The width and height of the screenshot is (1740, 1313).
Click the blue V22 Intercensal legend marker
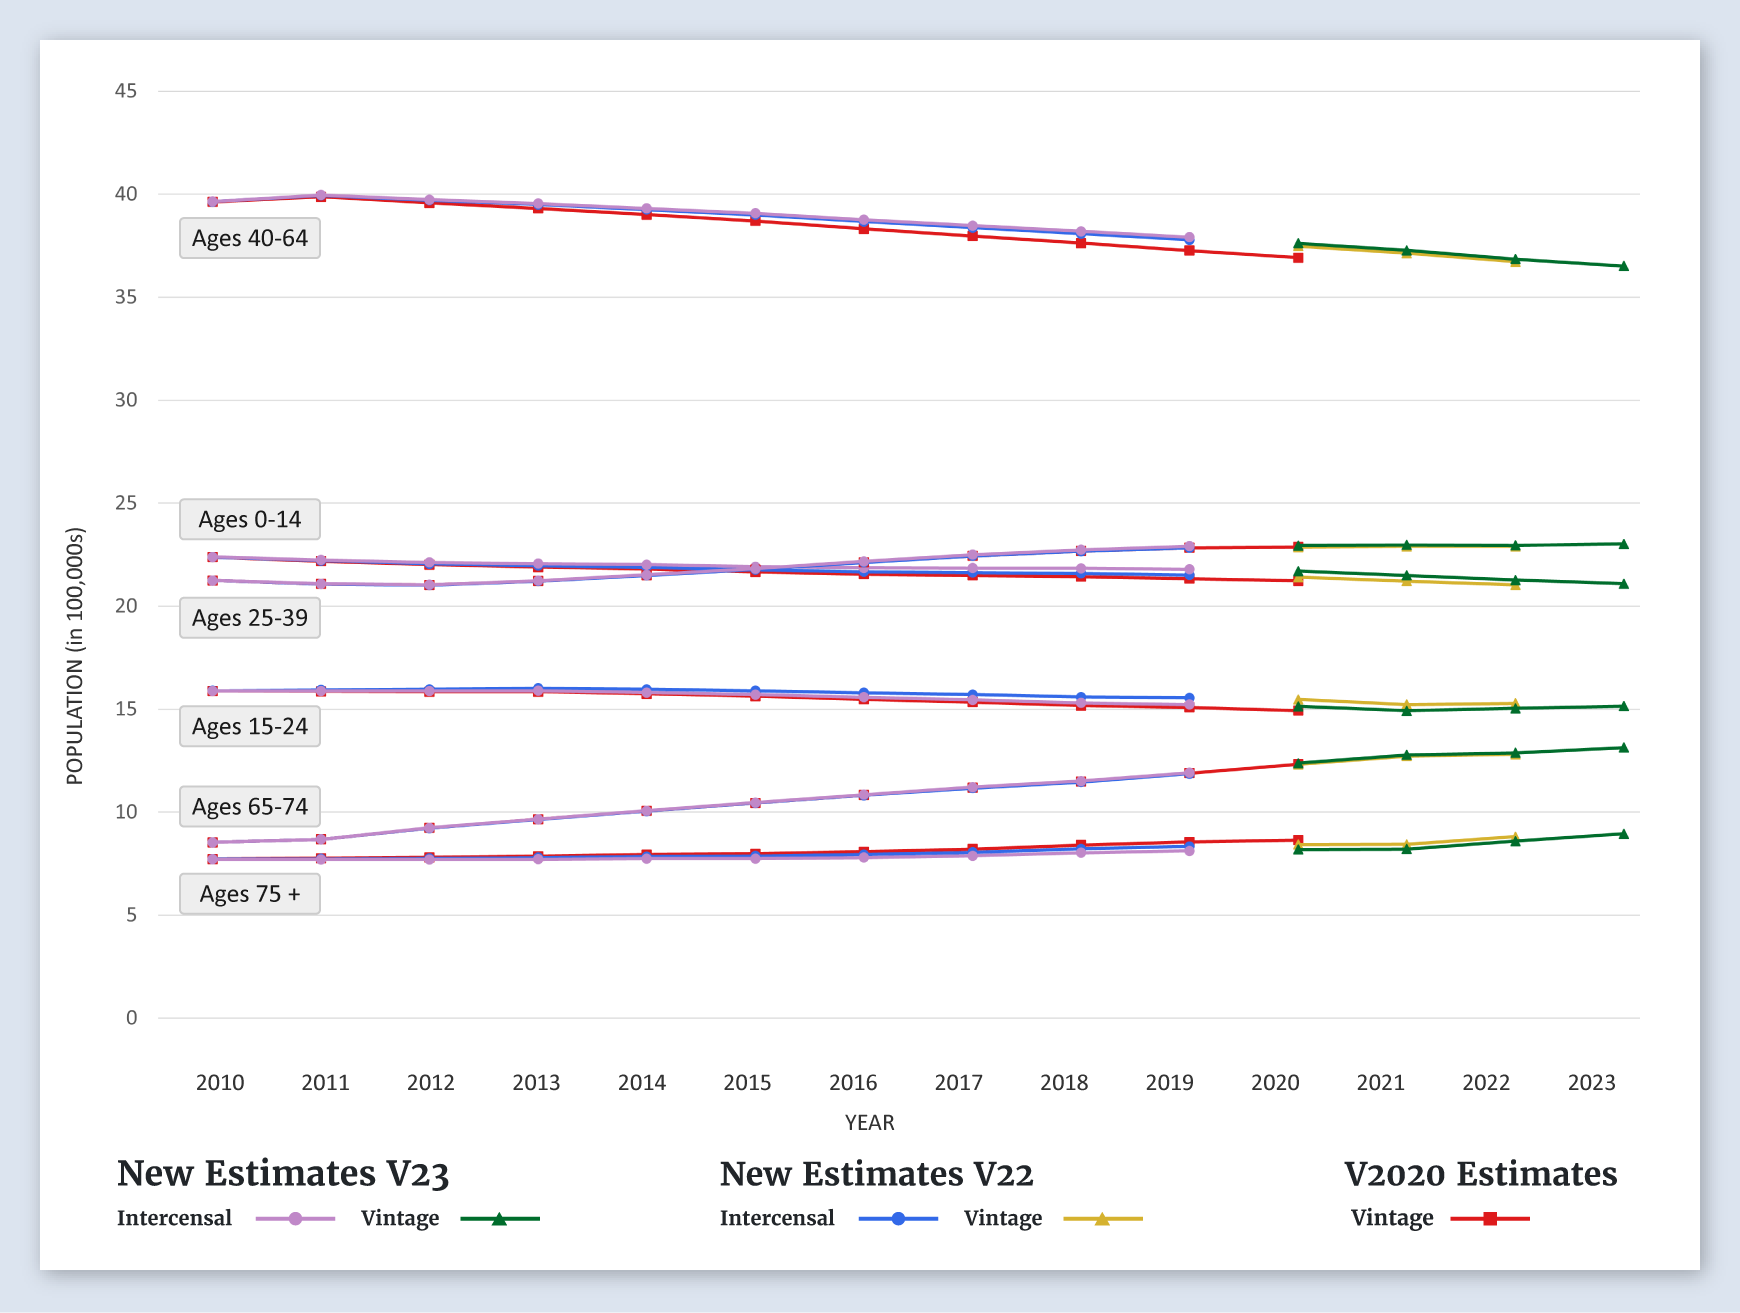coord(898,1219)
